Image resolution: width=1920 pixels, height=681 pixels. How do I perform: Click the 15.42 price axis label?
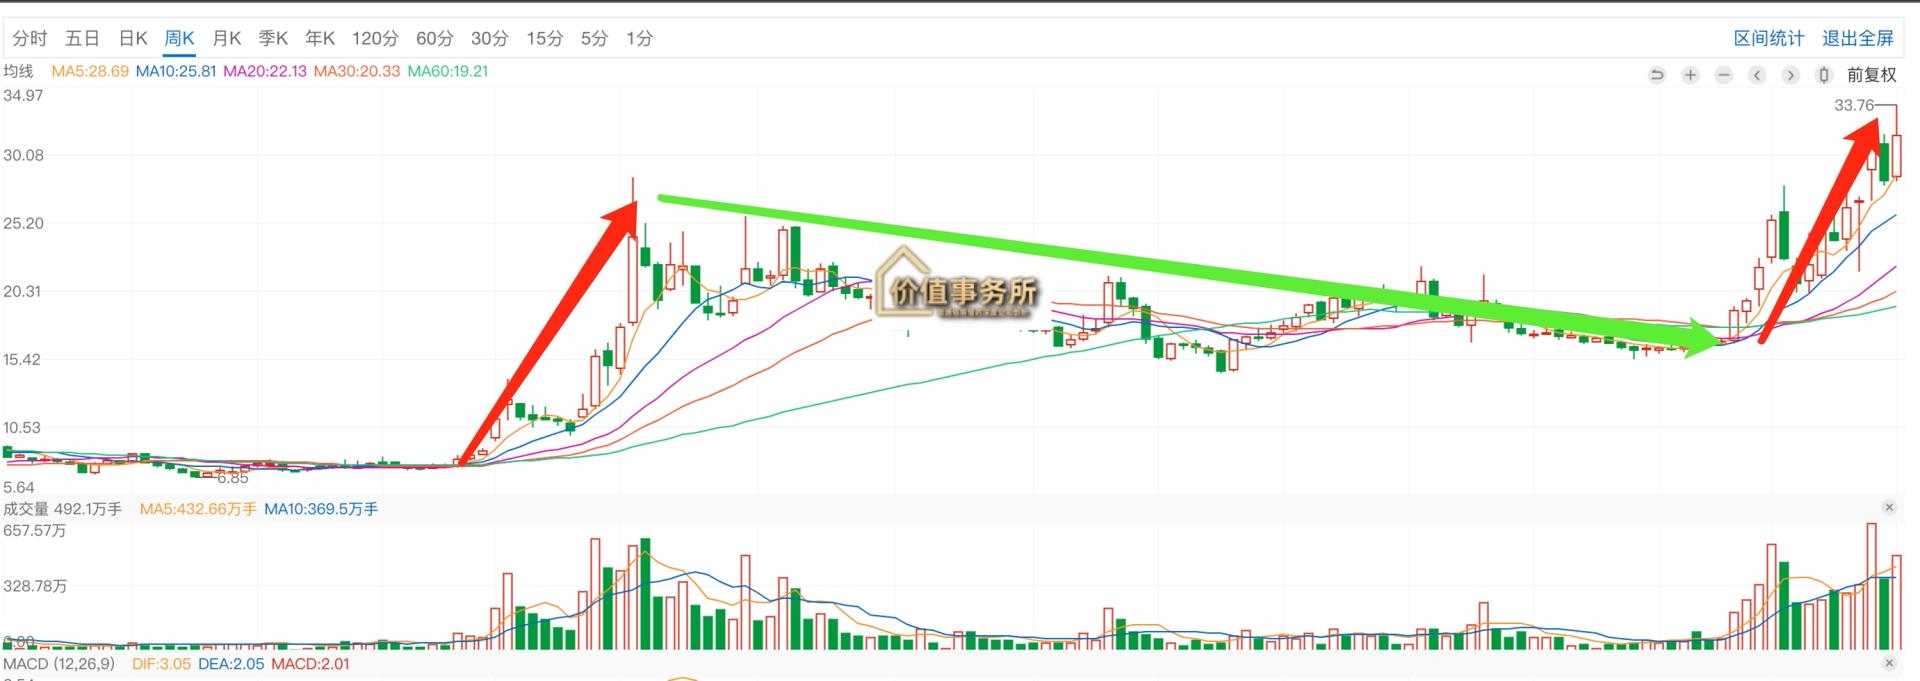pos(22,359)
